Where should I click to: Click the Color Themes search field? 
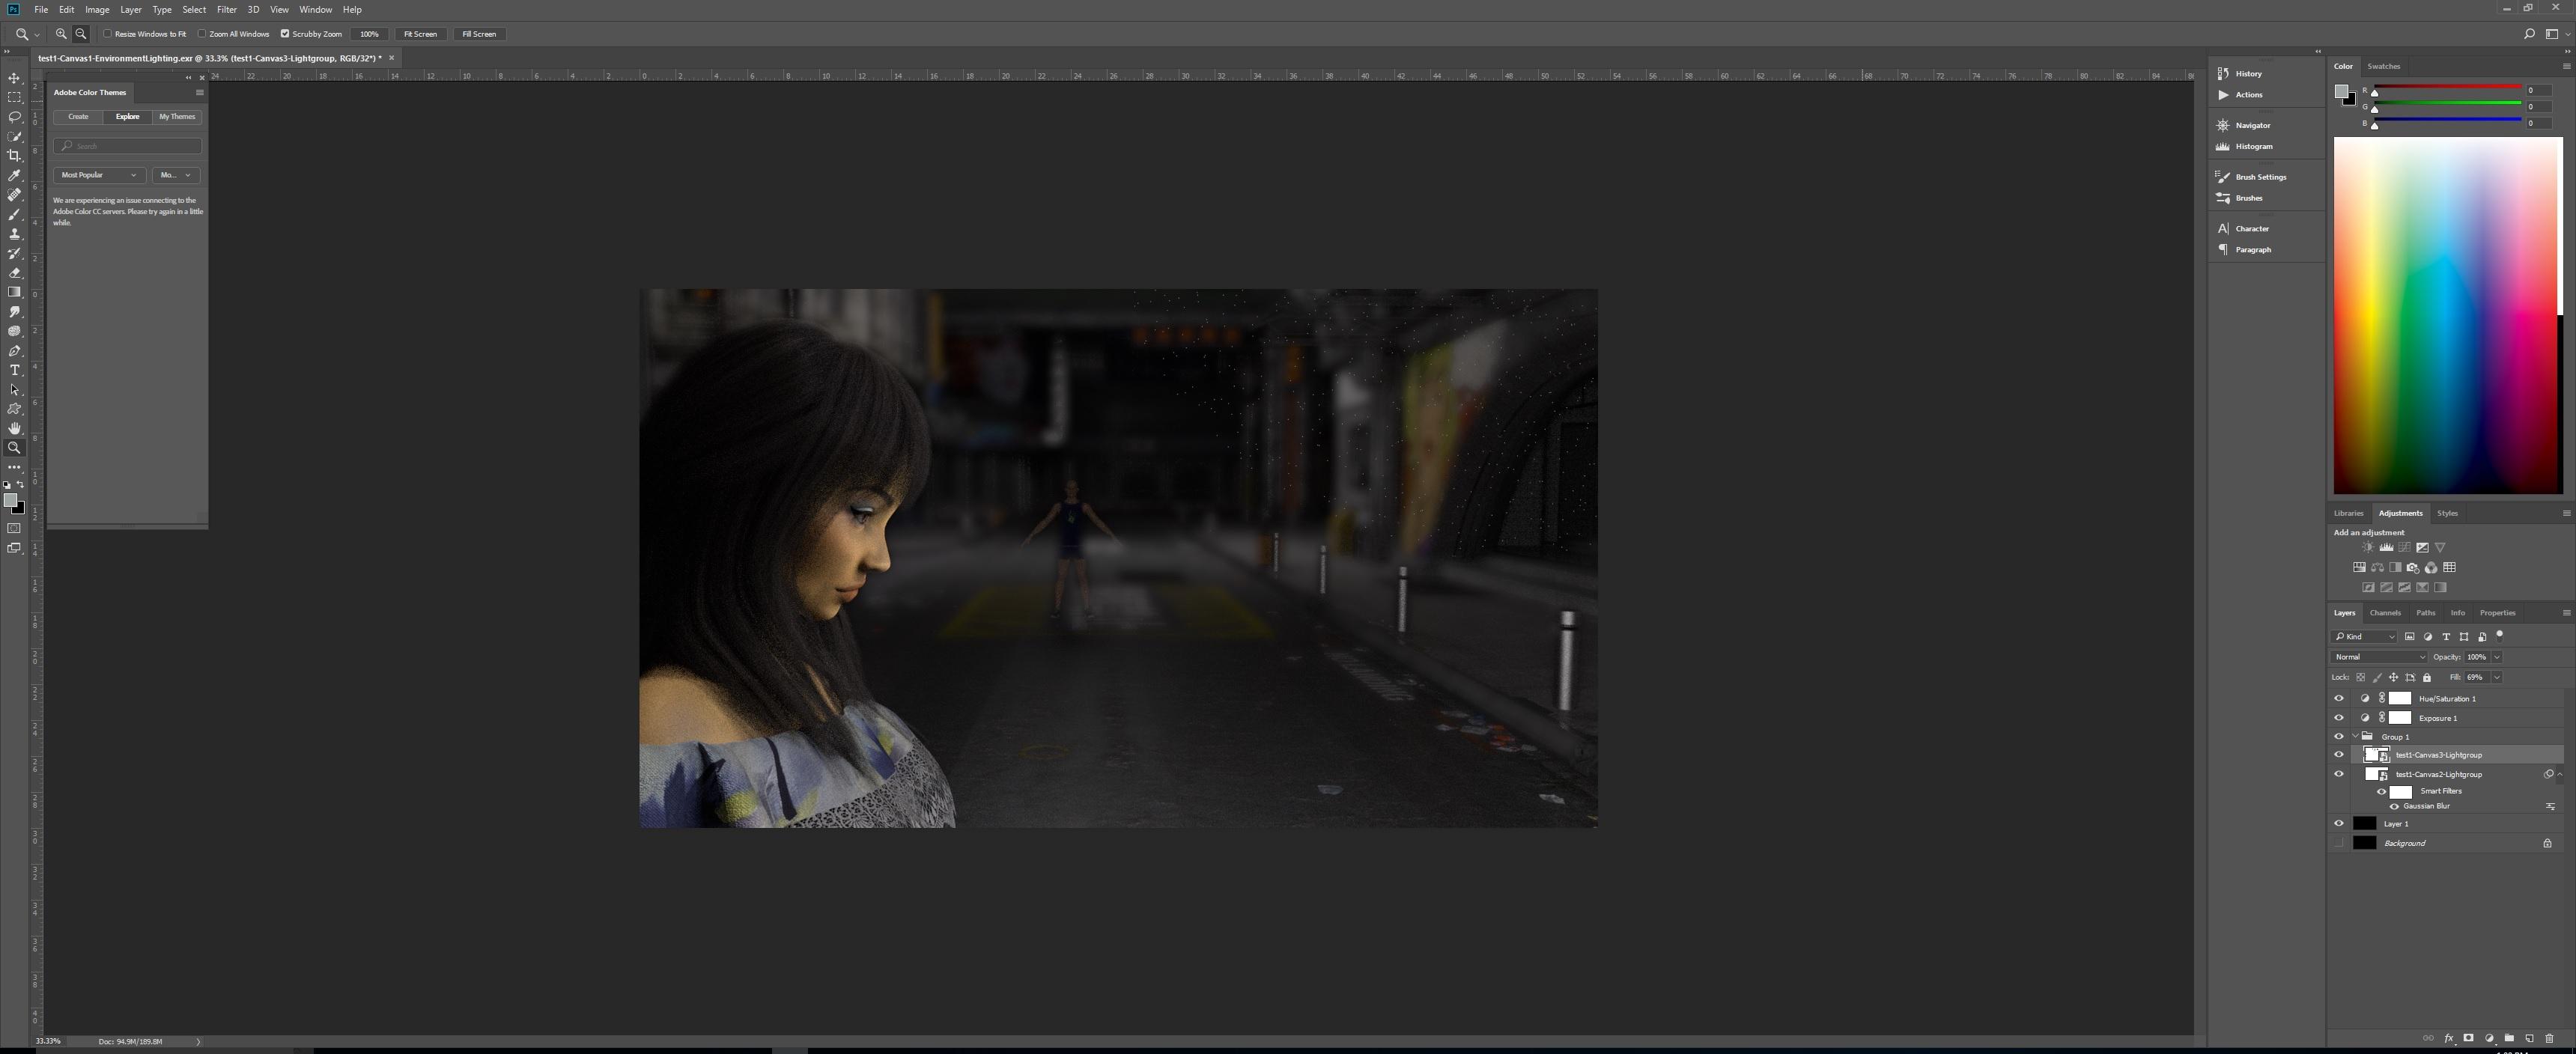click(128, 146)
